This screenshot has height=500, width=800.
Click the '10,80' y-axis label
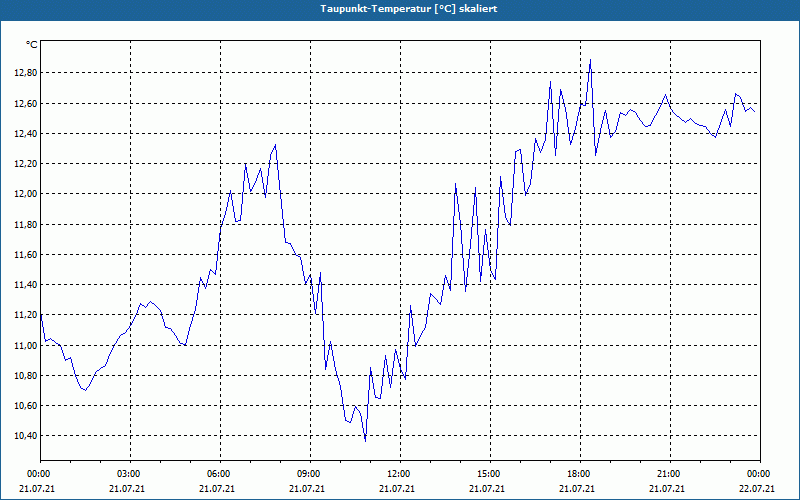[x=26, y=376]
